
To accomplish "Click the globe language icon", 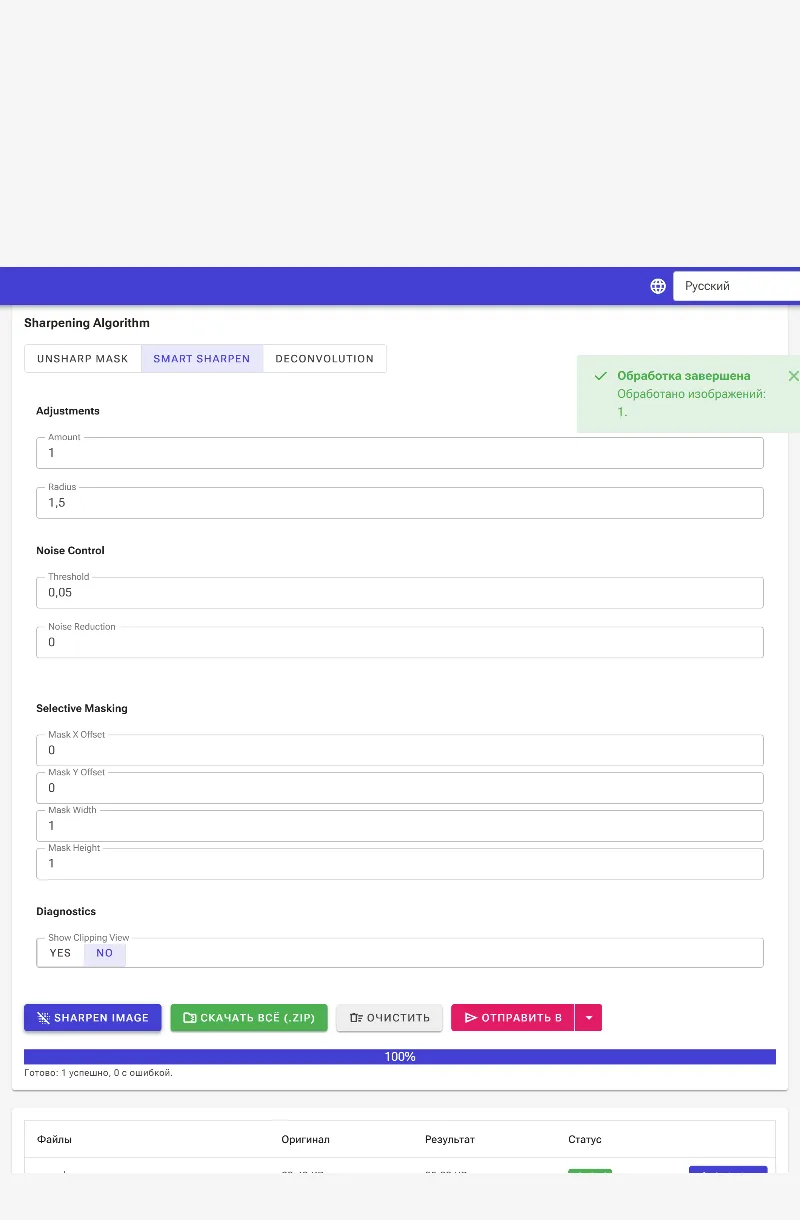I will coord(658,286).
